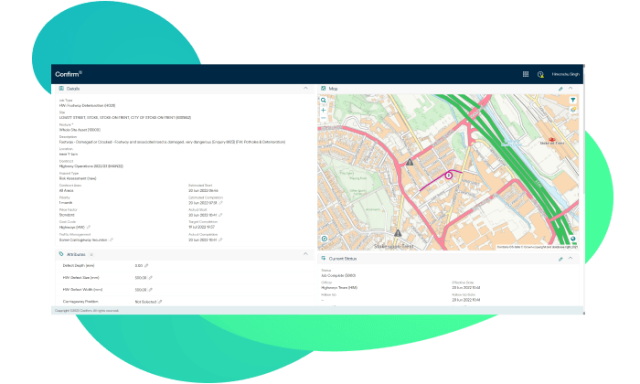Open the map filter funnel icon
The width and height of the screenshot is (640, 384).
click(x=573, y=100)
